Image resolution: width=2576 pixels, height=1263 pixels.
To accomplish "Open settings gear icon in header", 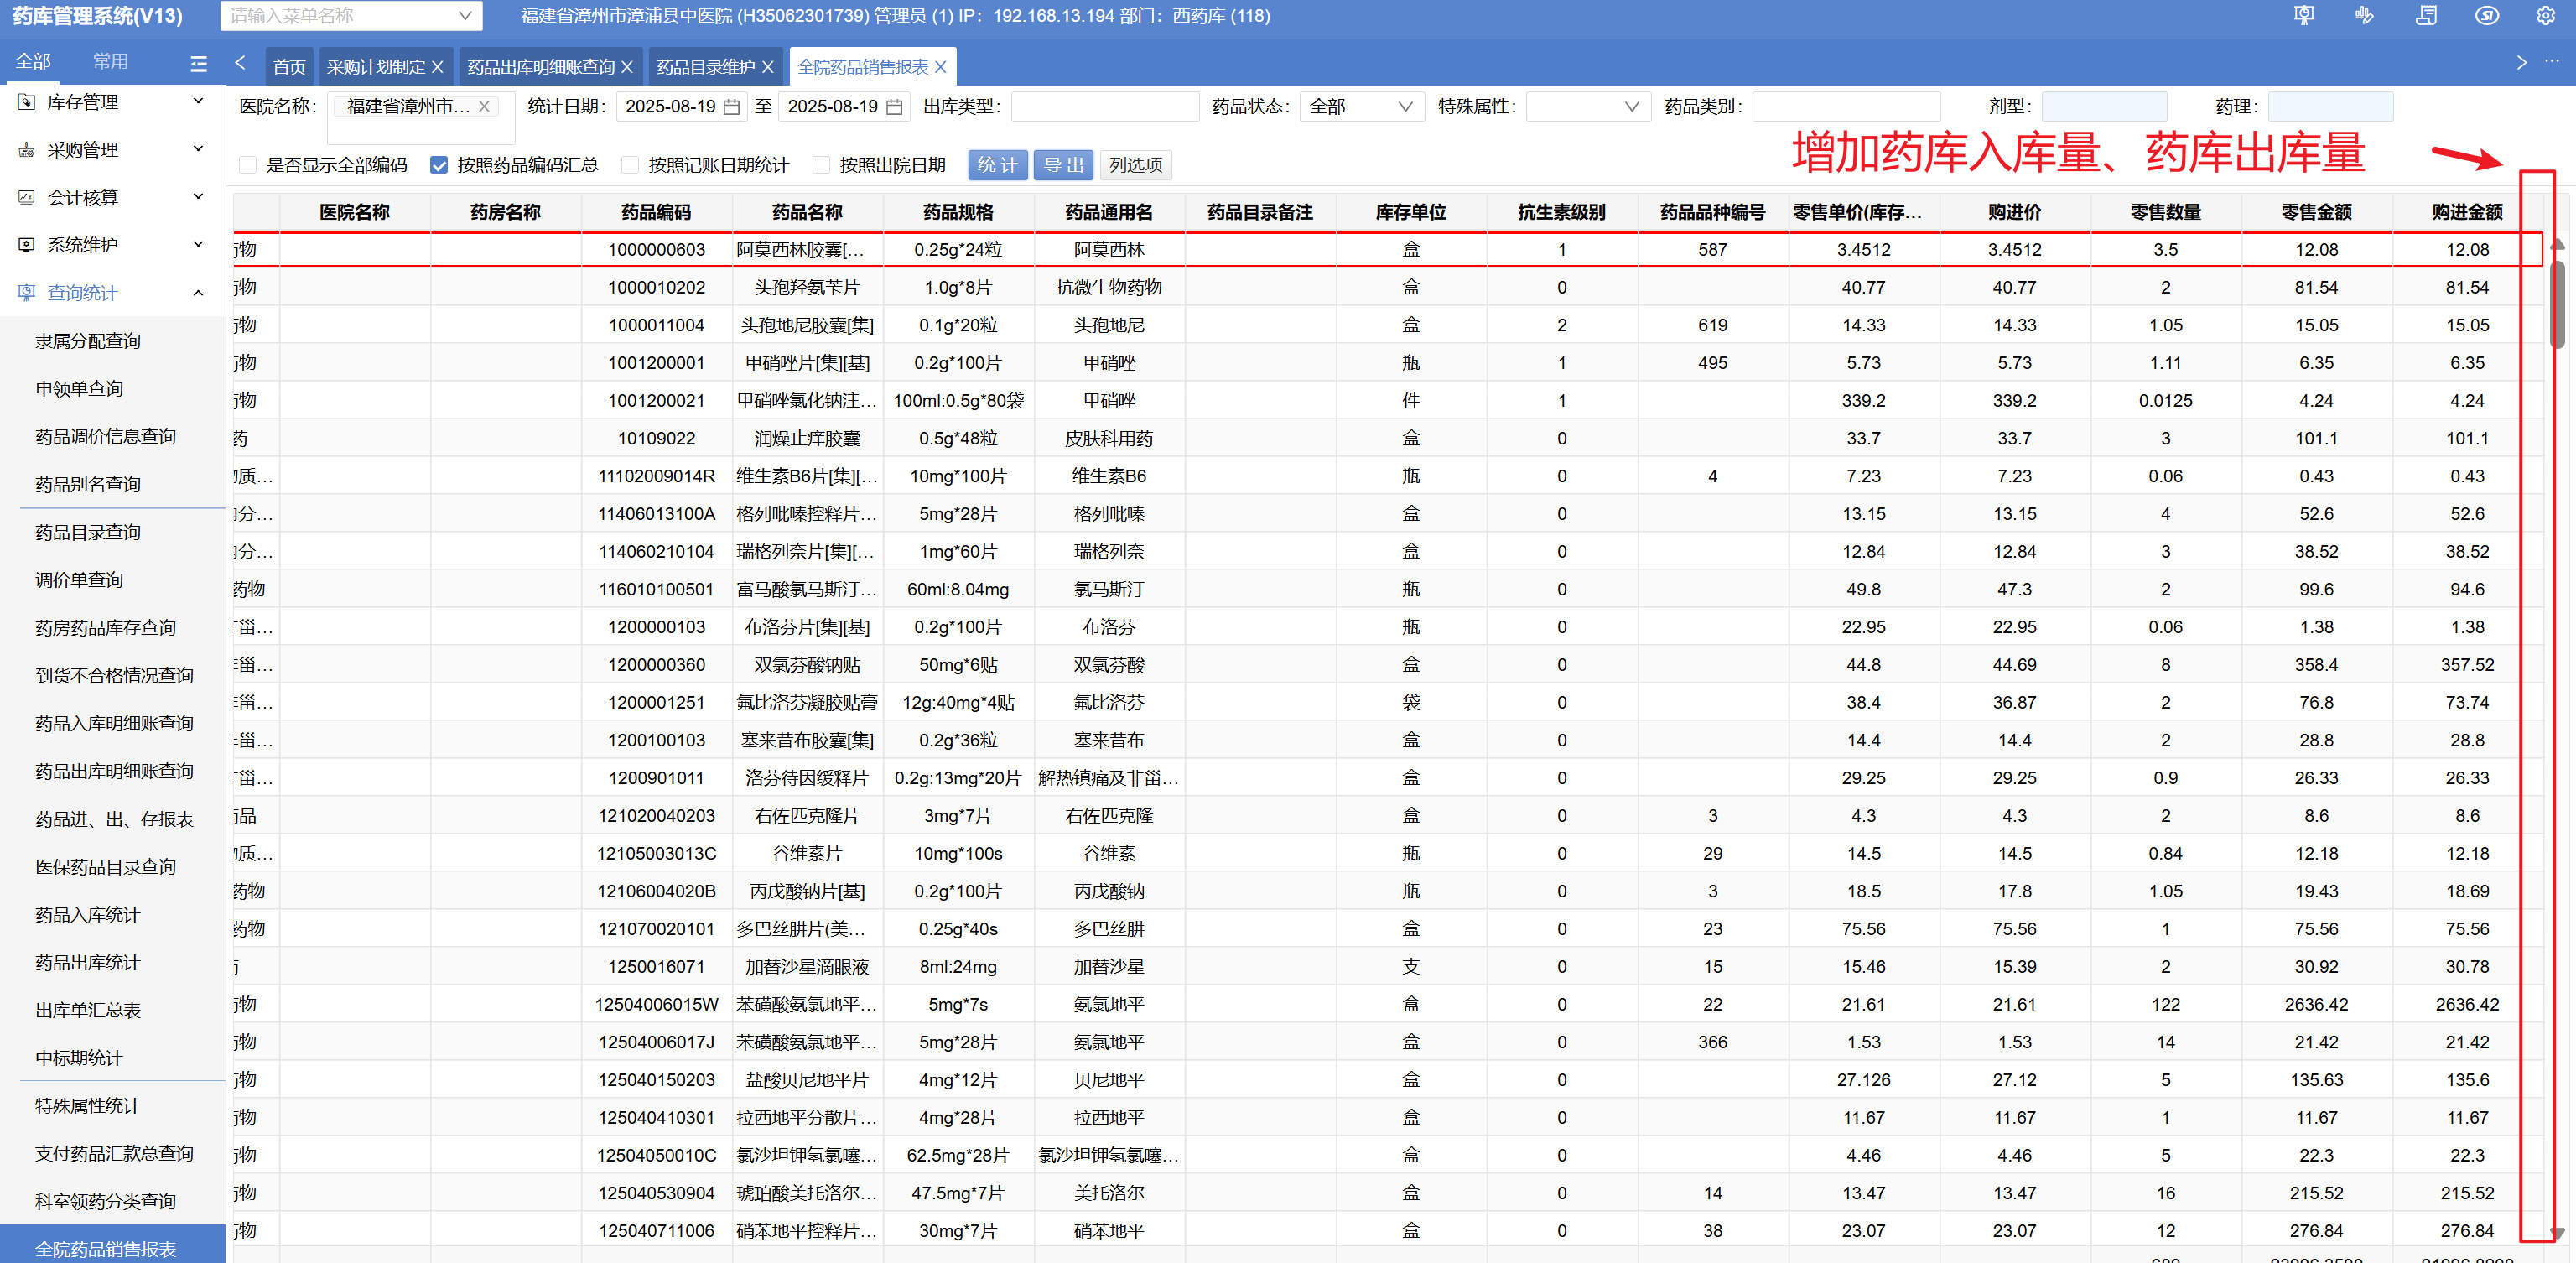I will coord(2546,16).
